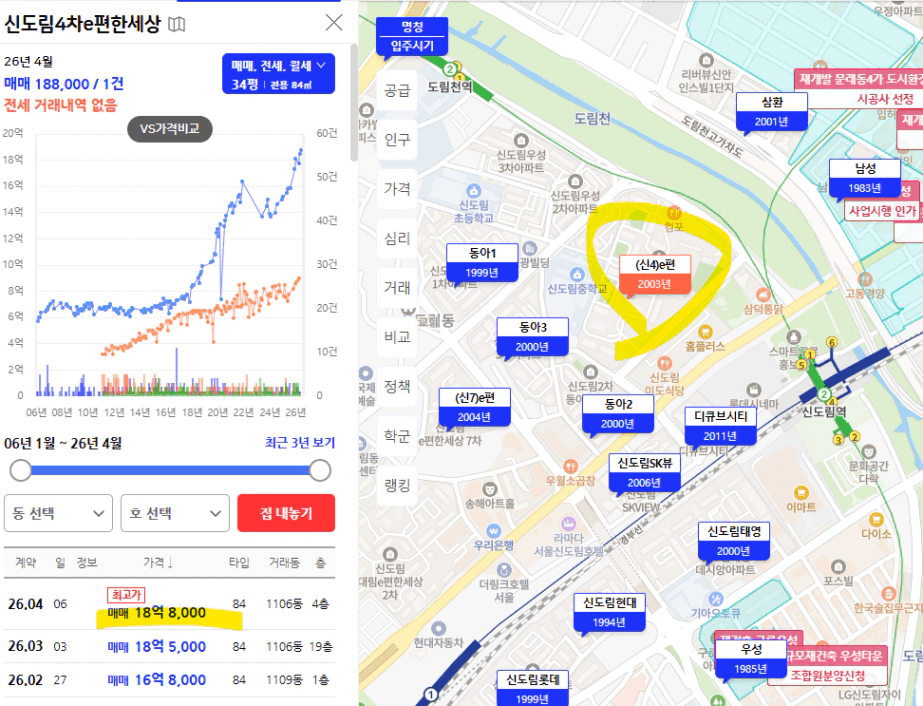The image size is (923, 706).
Task: Click the 시공사 선정 redevelopment label
Action: click(x=884, y=99)
